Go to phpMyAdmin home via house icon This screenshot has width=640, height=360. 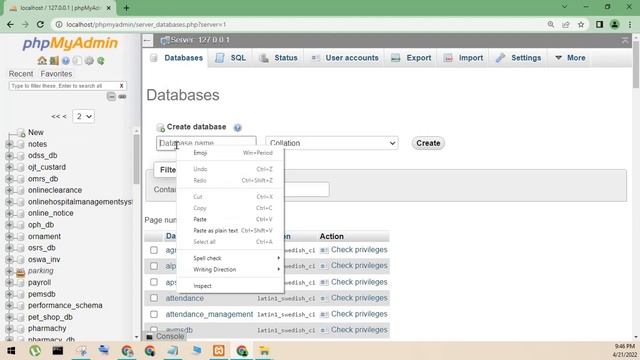(42, 61)
